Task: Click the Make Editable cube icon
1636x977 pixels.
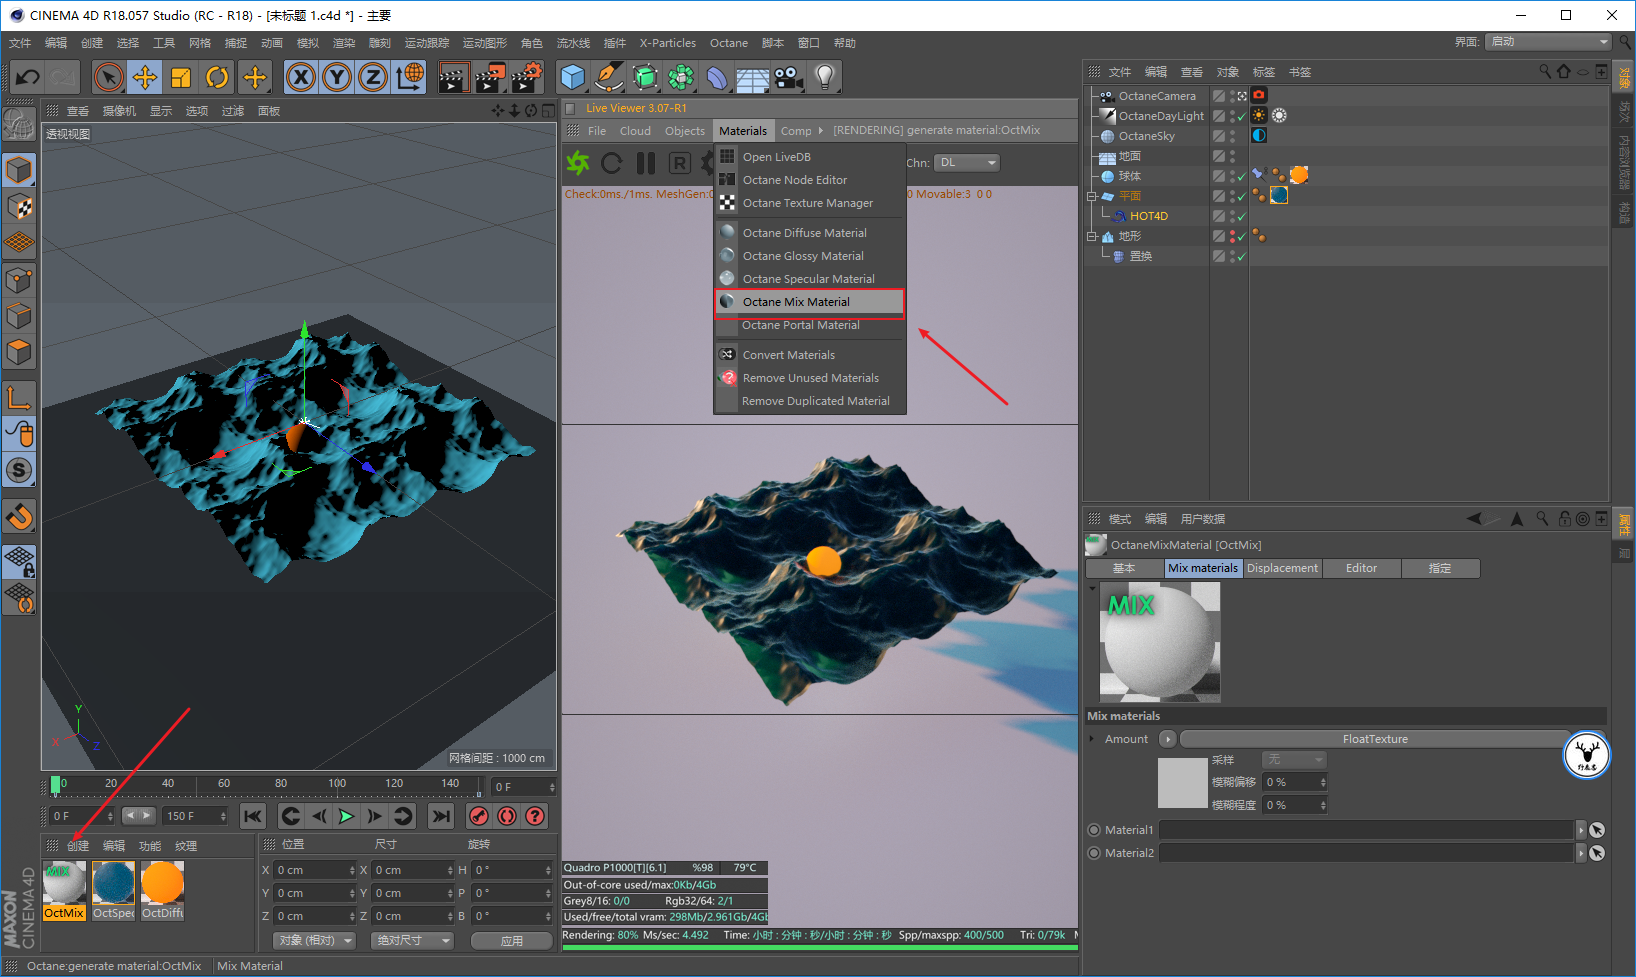Action: click(x=19, y=170)
